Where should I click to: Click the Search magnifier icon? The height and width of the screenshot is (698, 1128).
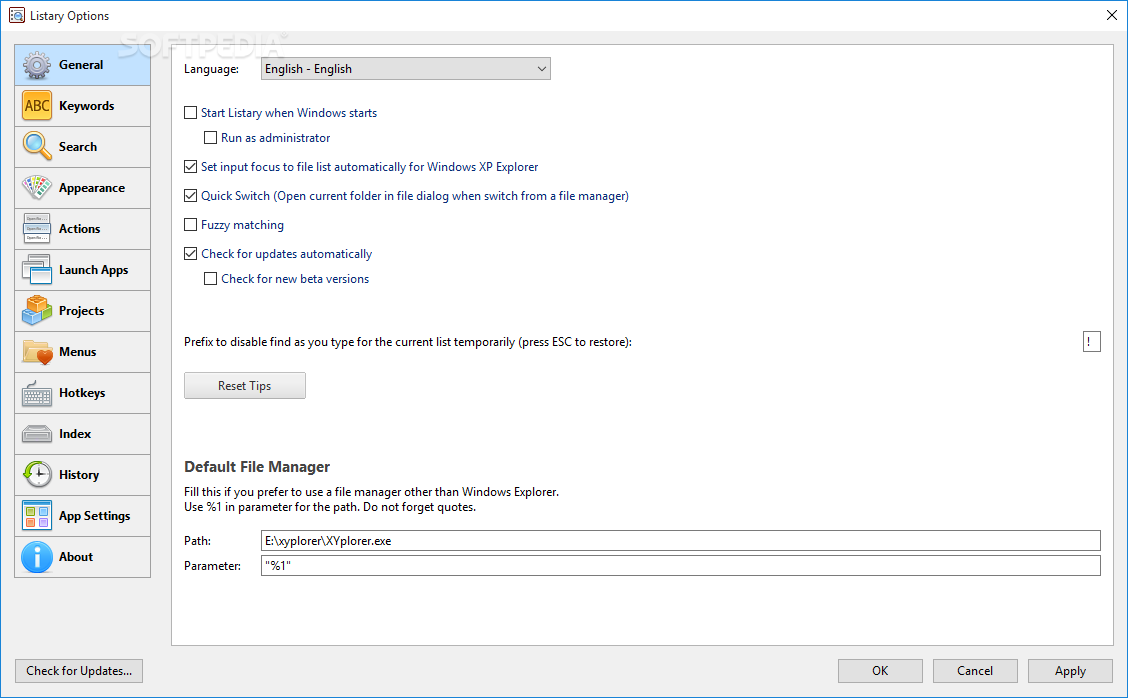[37, 147]
